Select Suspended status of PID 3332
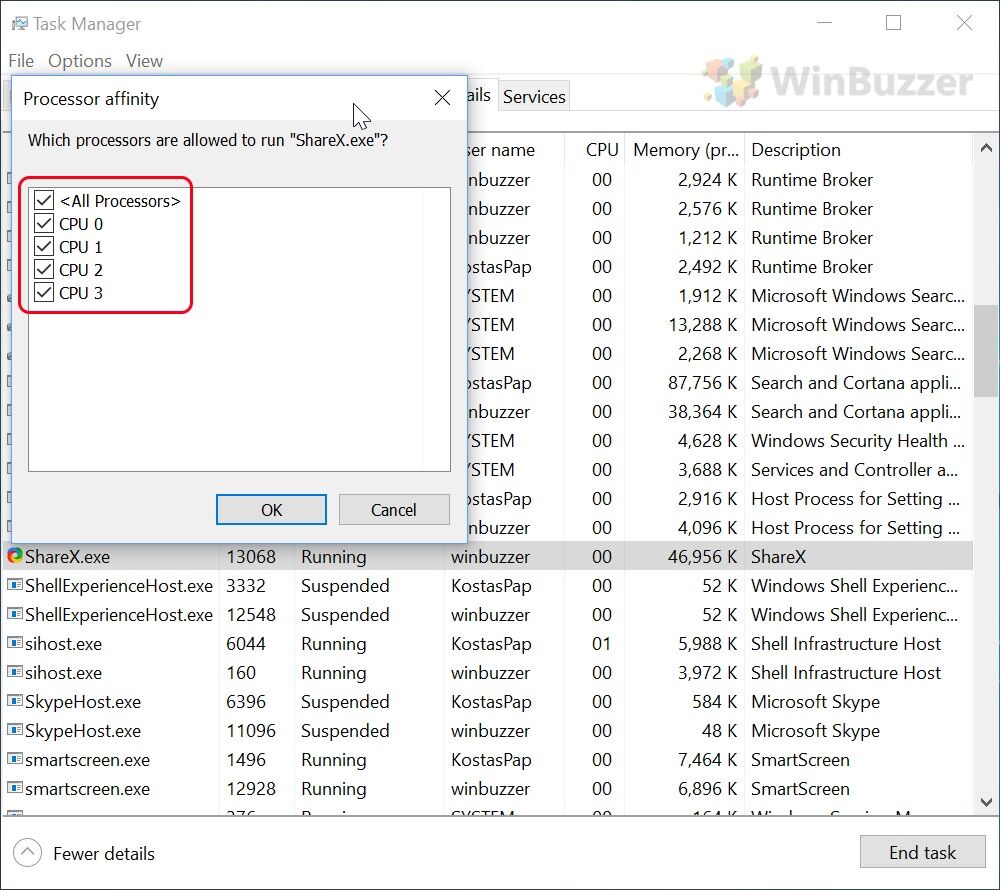 345,586
